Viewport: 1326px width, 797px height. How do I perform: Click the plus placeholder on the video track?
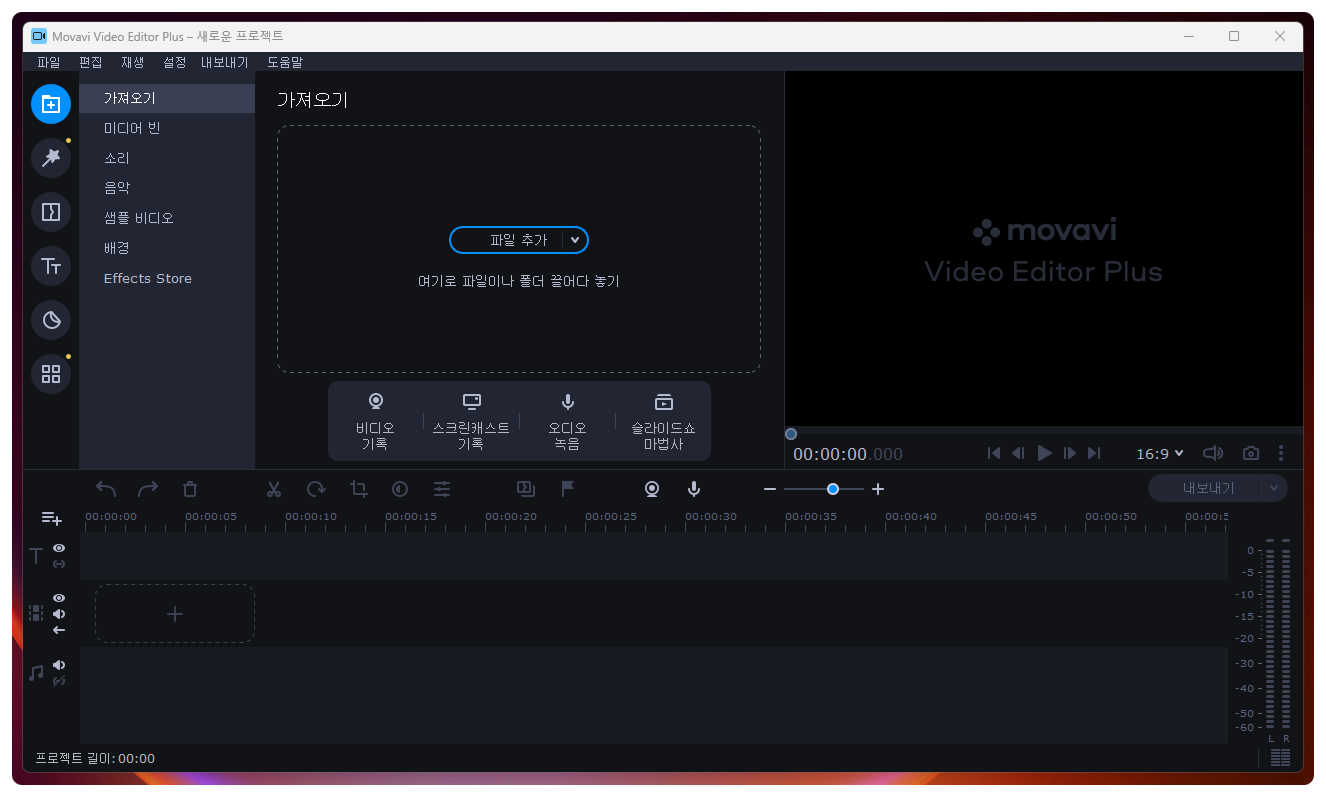click(175, 614)
